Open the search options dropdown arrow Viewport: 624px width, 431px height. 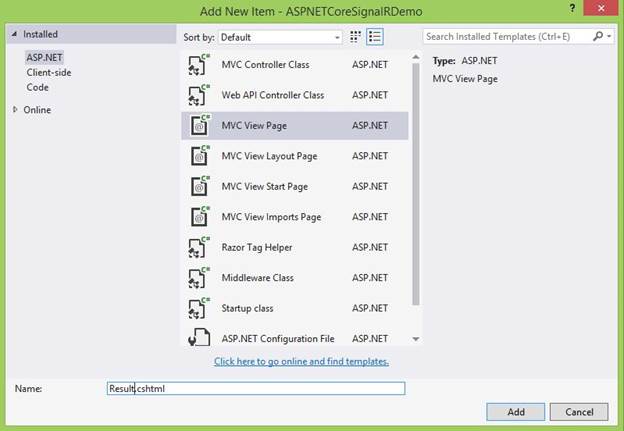(x=609, y=37)
